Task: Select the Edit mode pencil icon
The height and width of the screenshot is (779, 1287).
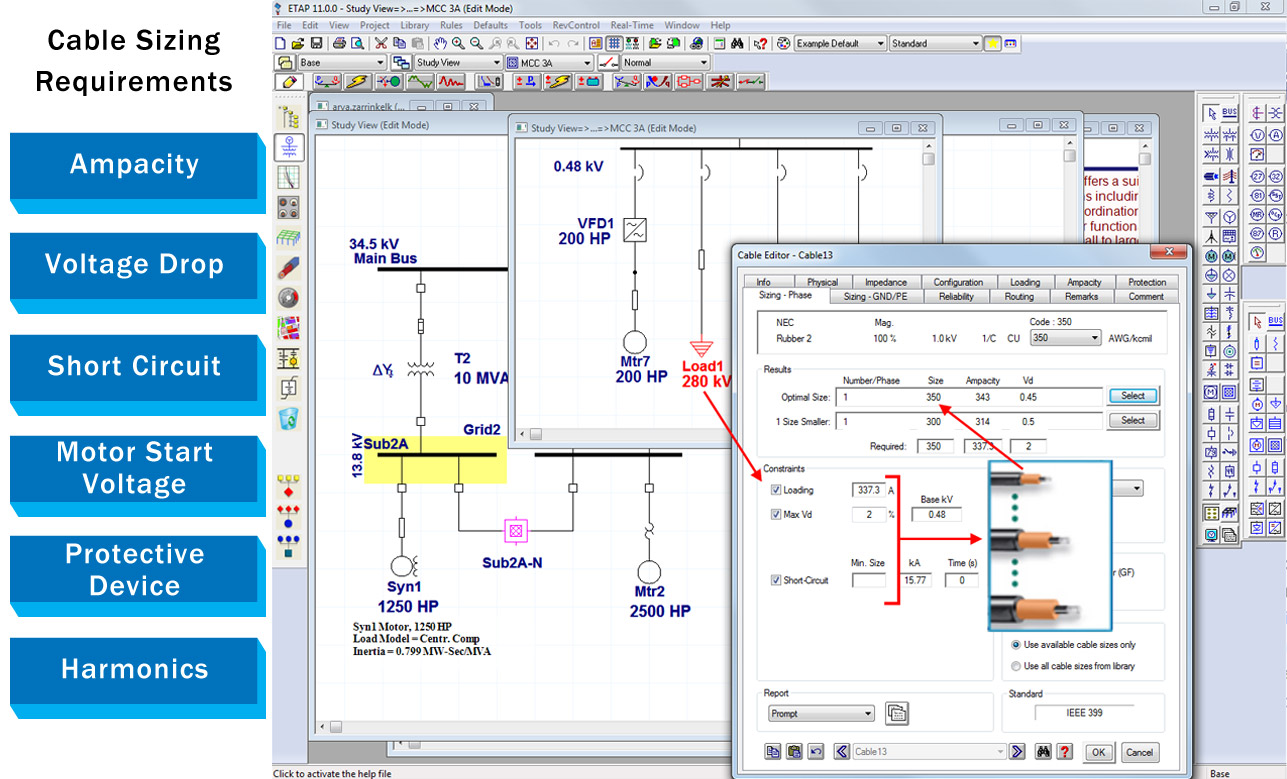Action: [288, 81]
